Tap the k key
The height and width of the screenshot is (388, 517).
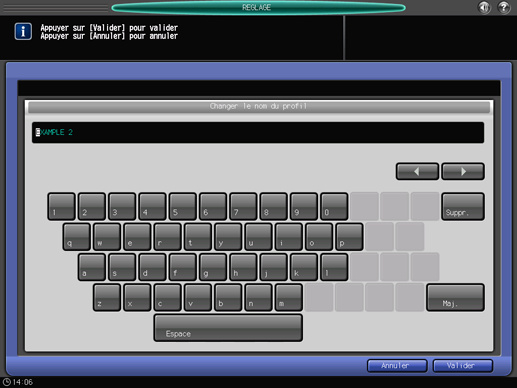click(304, 267)
